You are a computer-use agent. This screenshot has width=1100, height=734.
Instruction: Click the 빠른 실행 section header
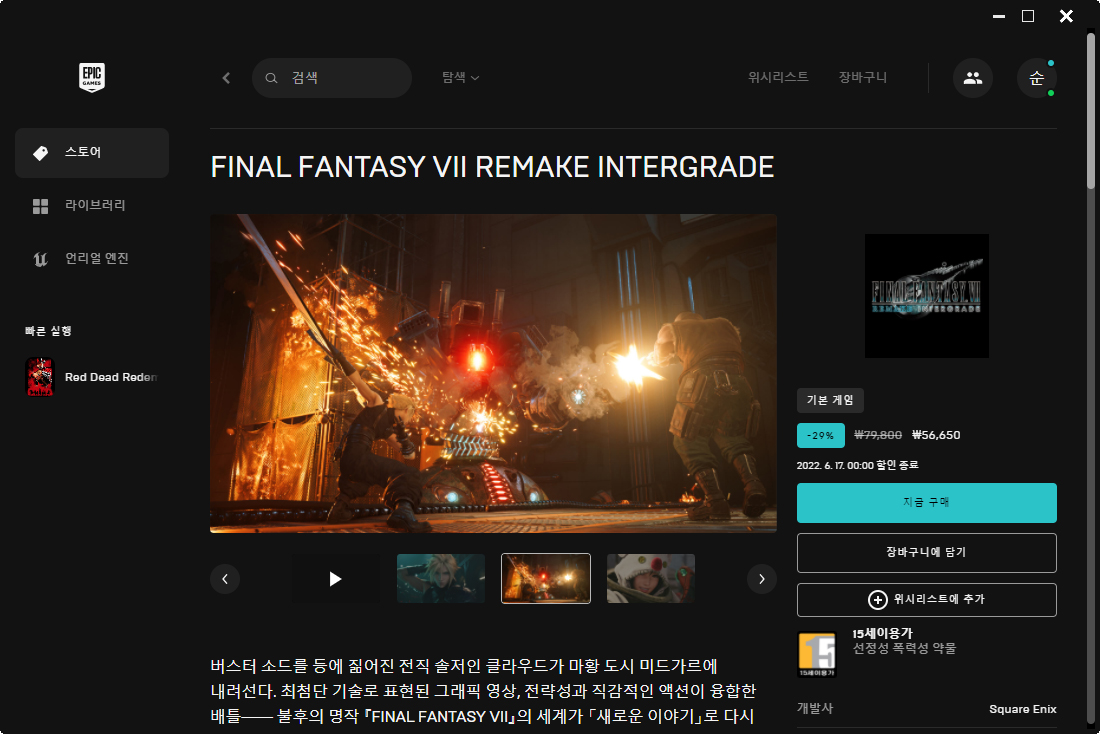coord(48,331)
